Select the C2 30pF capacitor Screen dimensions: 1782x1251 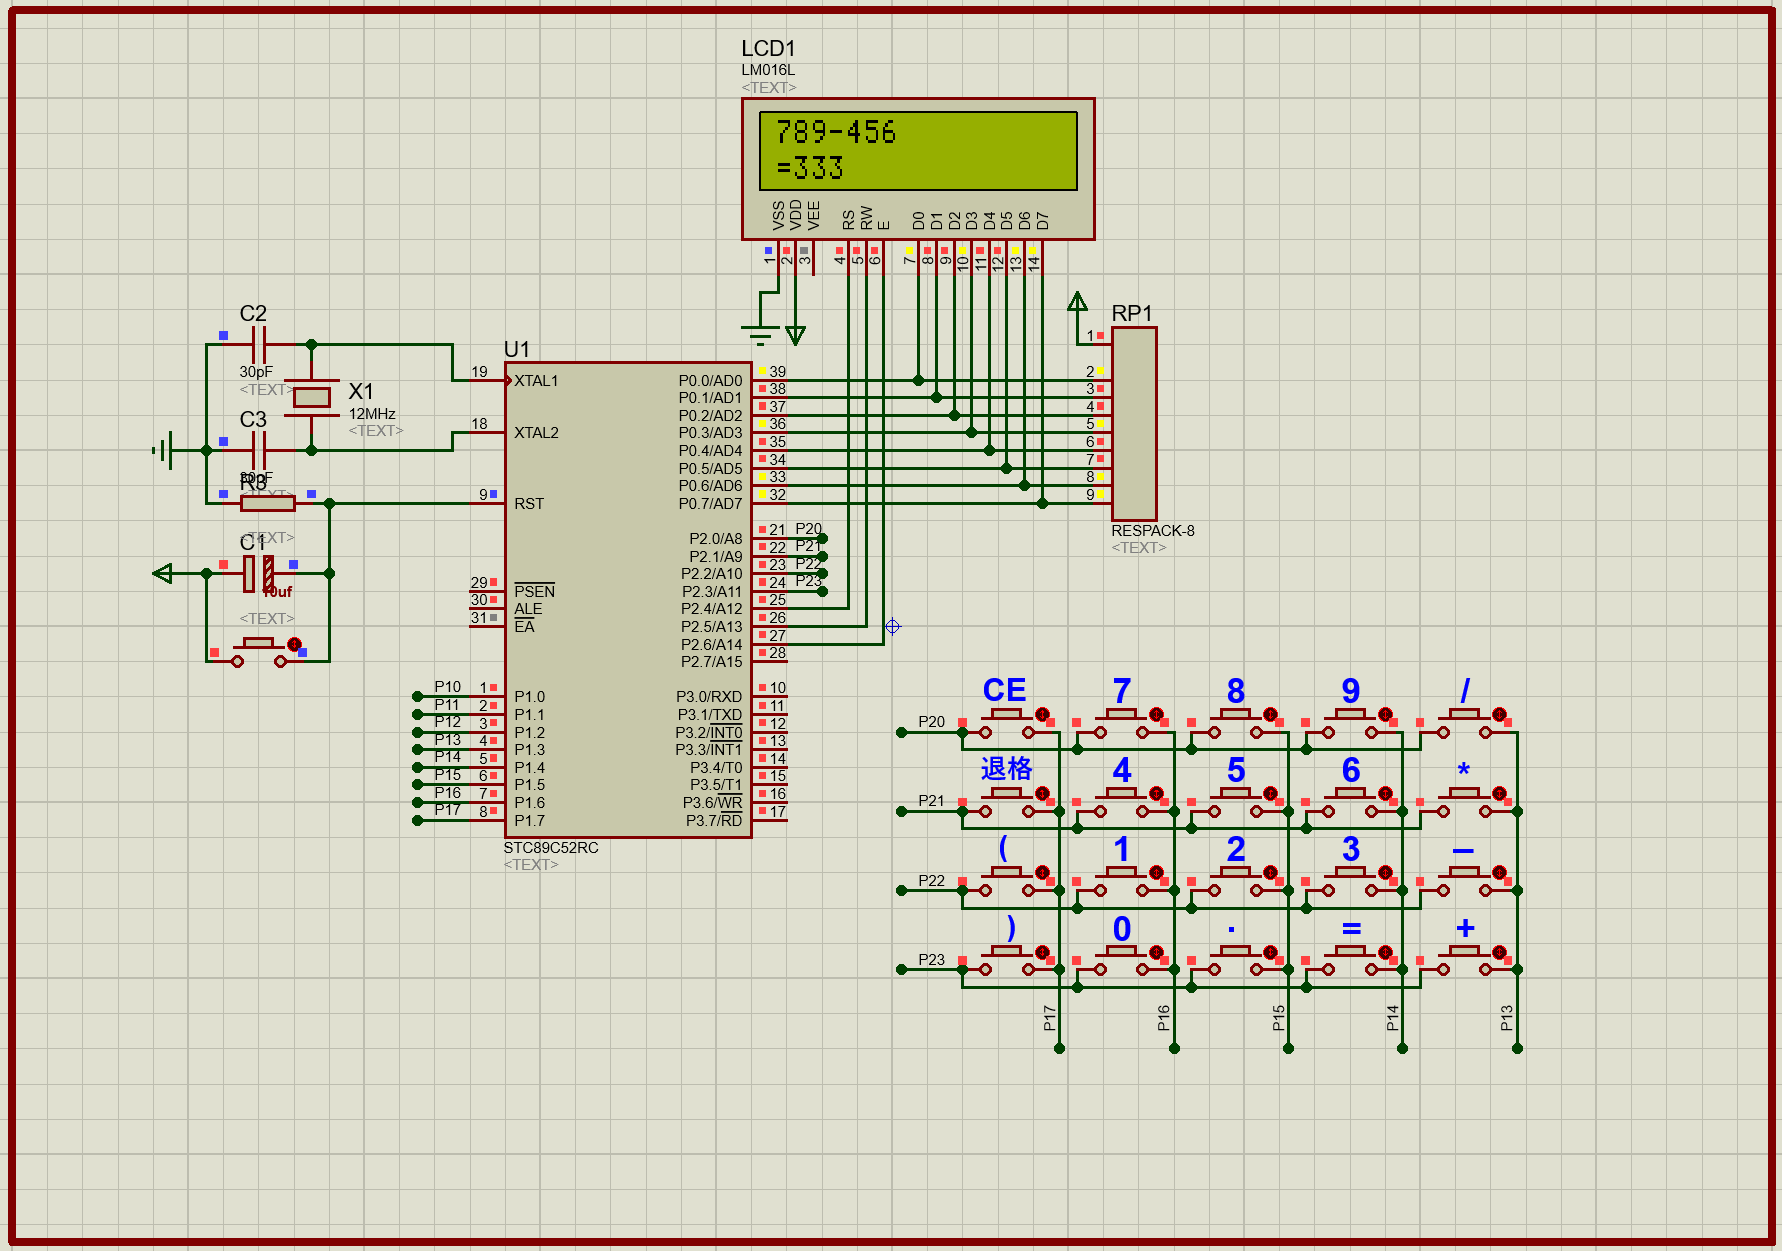259,345
